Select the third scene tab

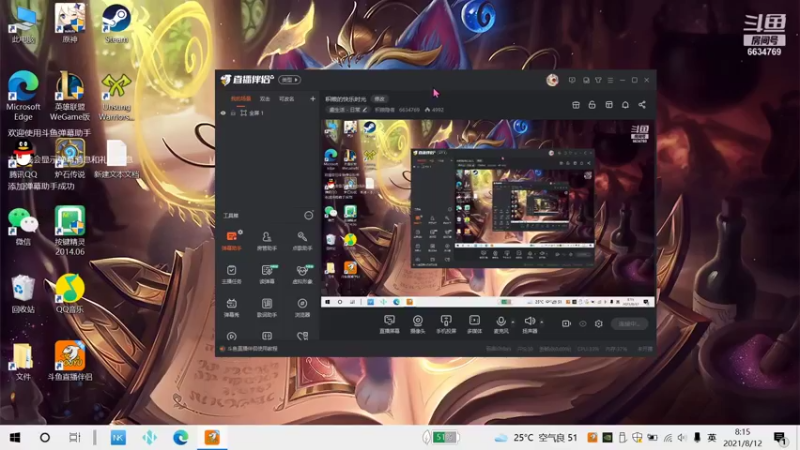(x=286, y=99)
